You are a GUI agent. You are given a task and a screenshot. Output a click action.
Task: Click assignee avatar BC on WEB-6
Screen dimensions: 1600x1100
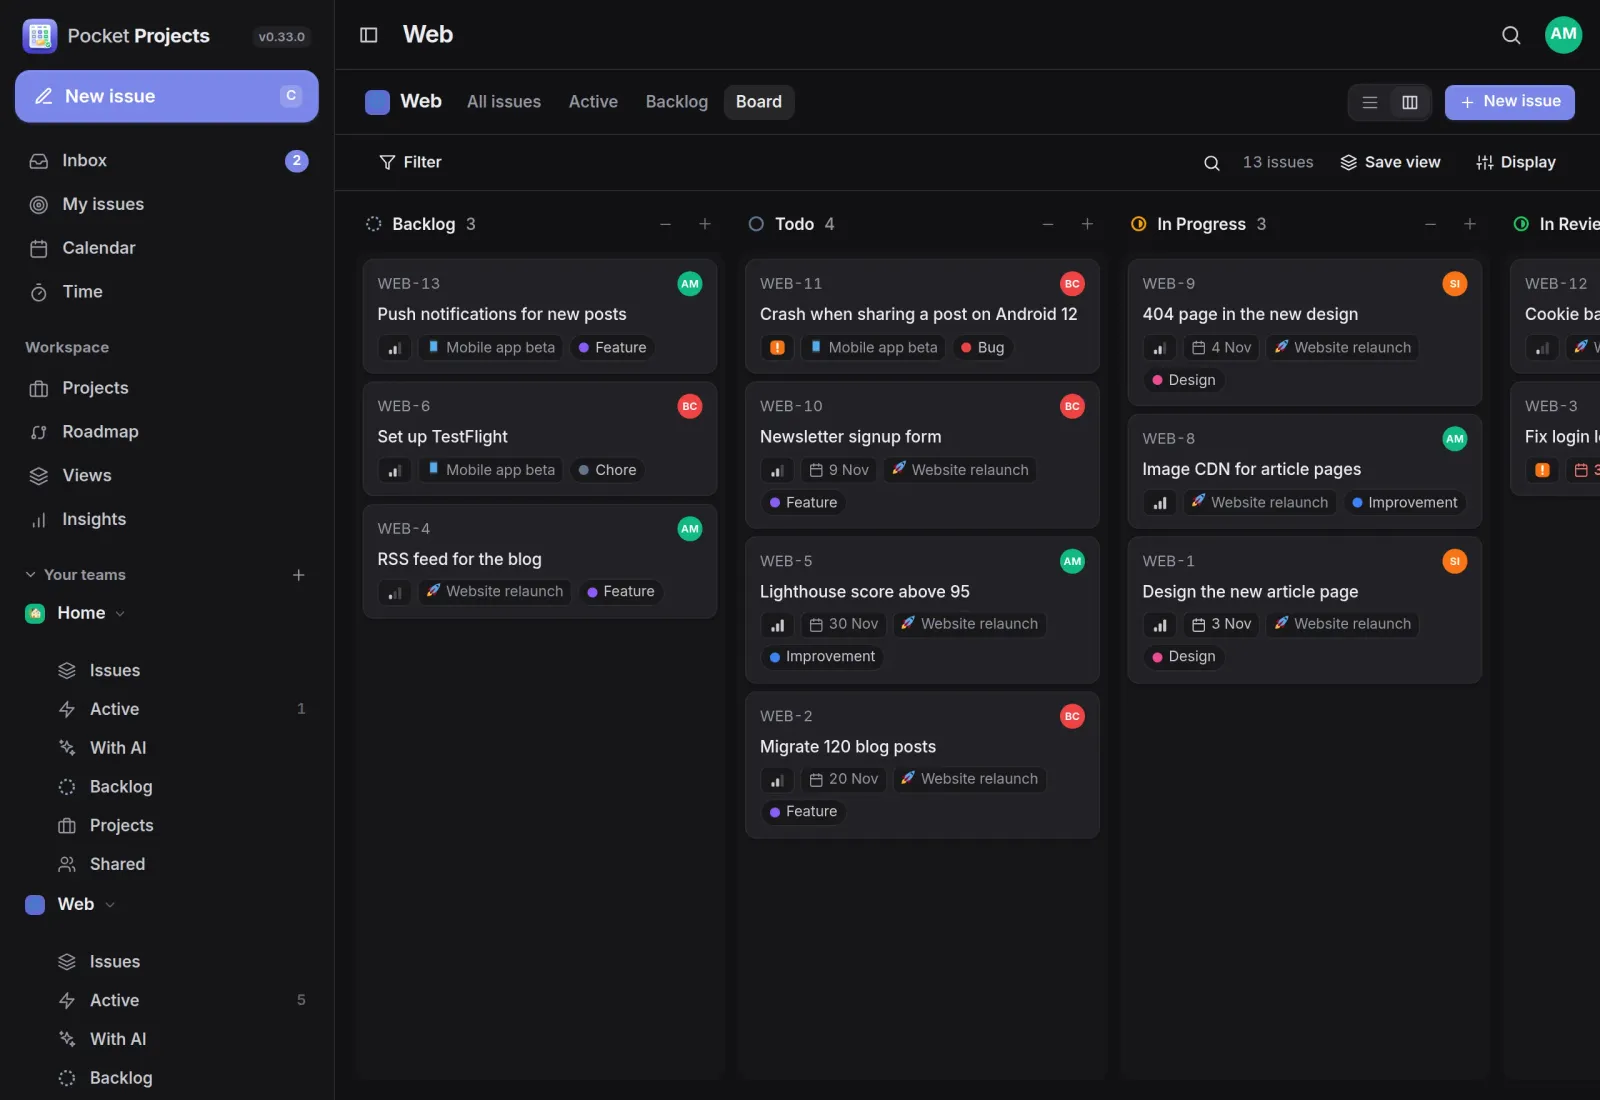(690, 406)
